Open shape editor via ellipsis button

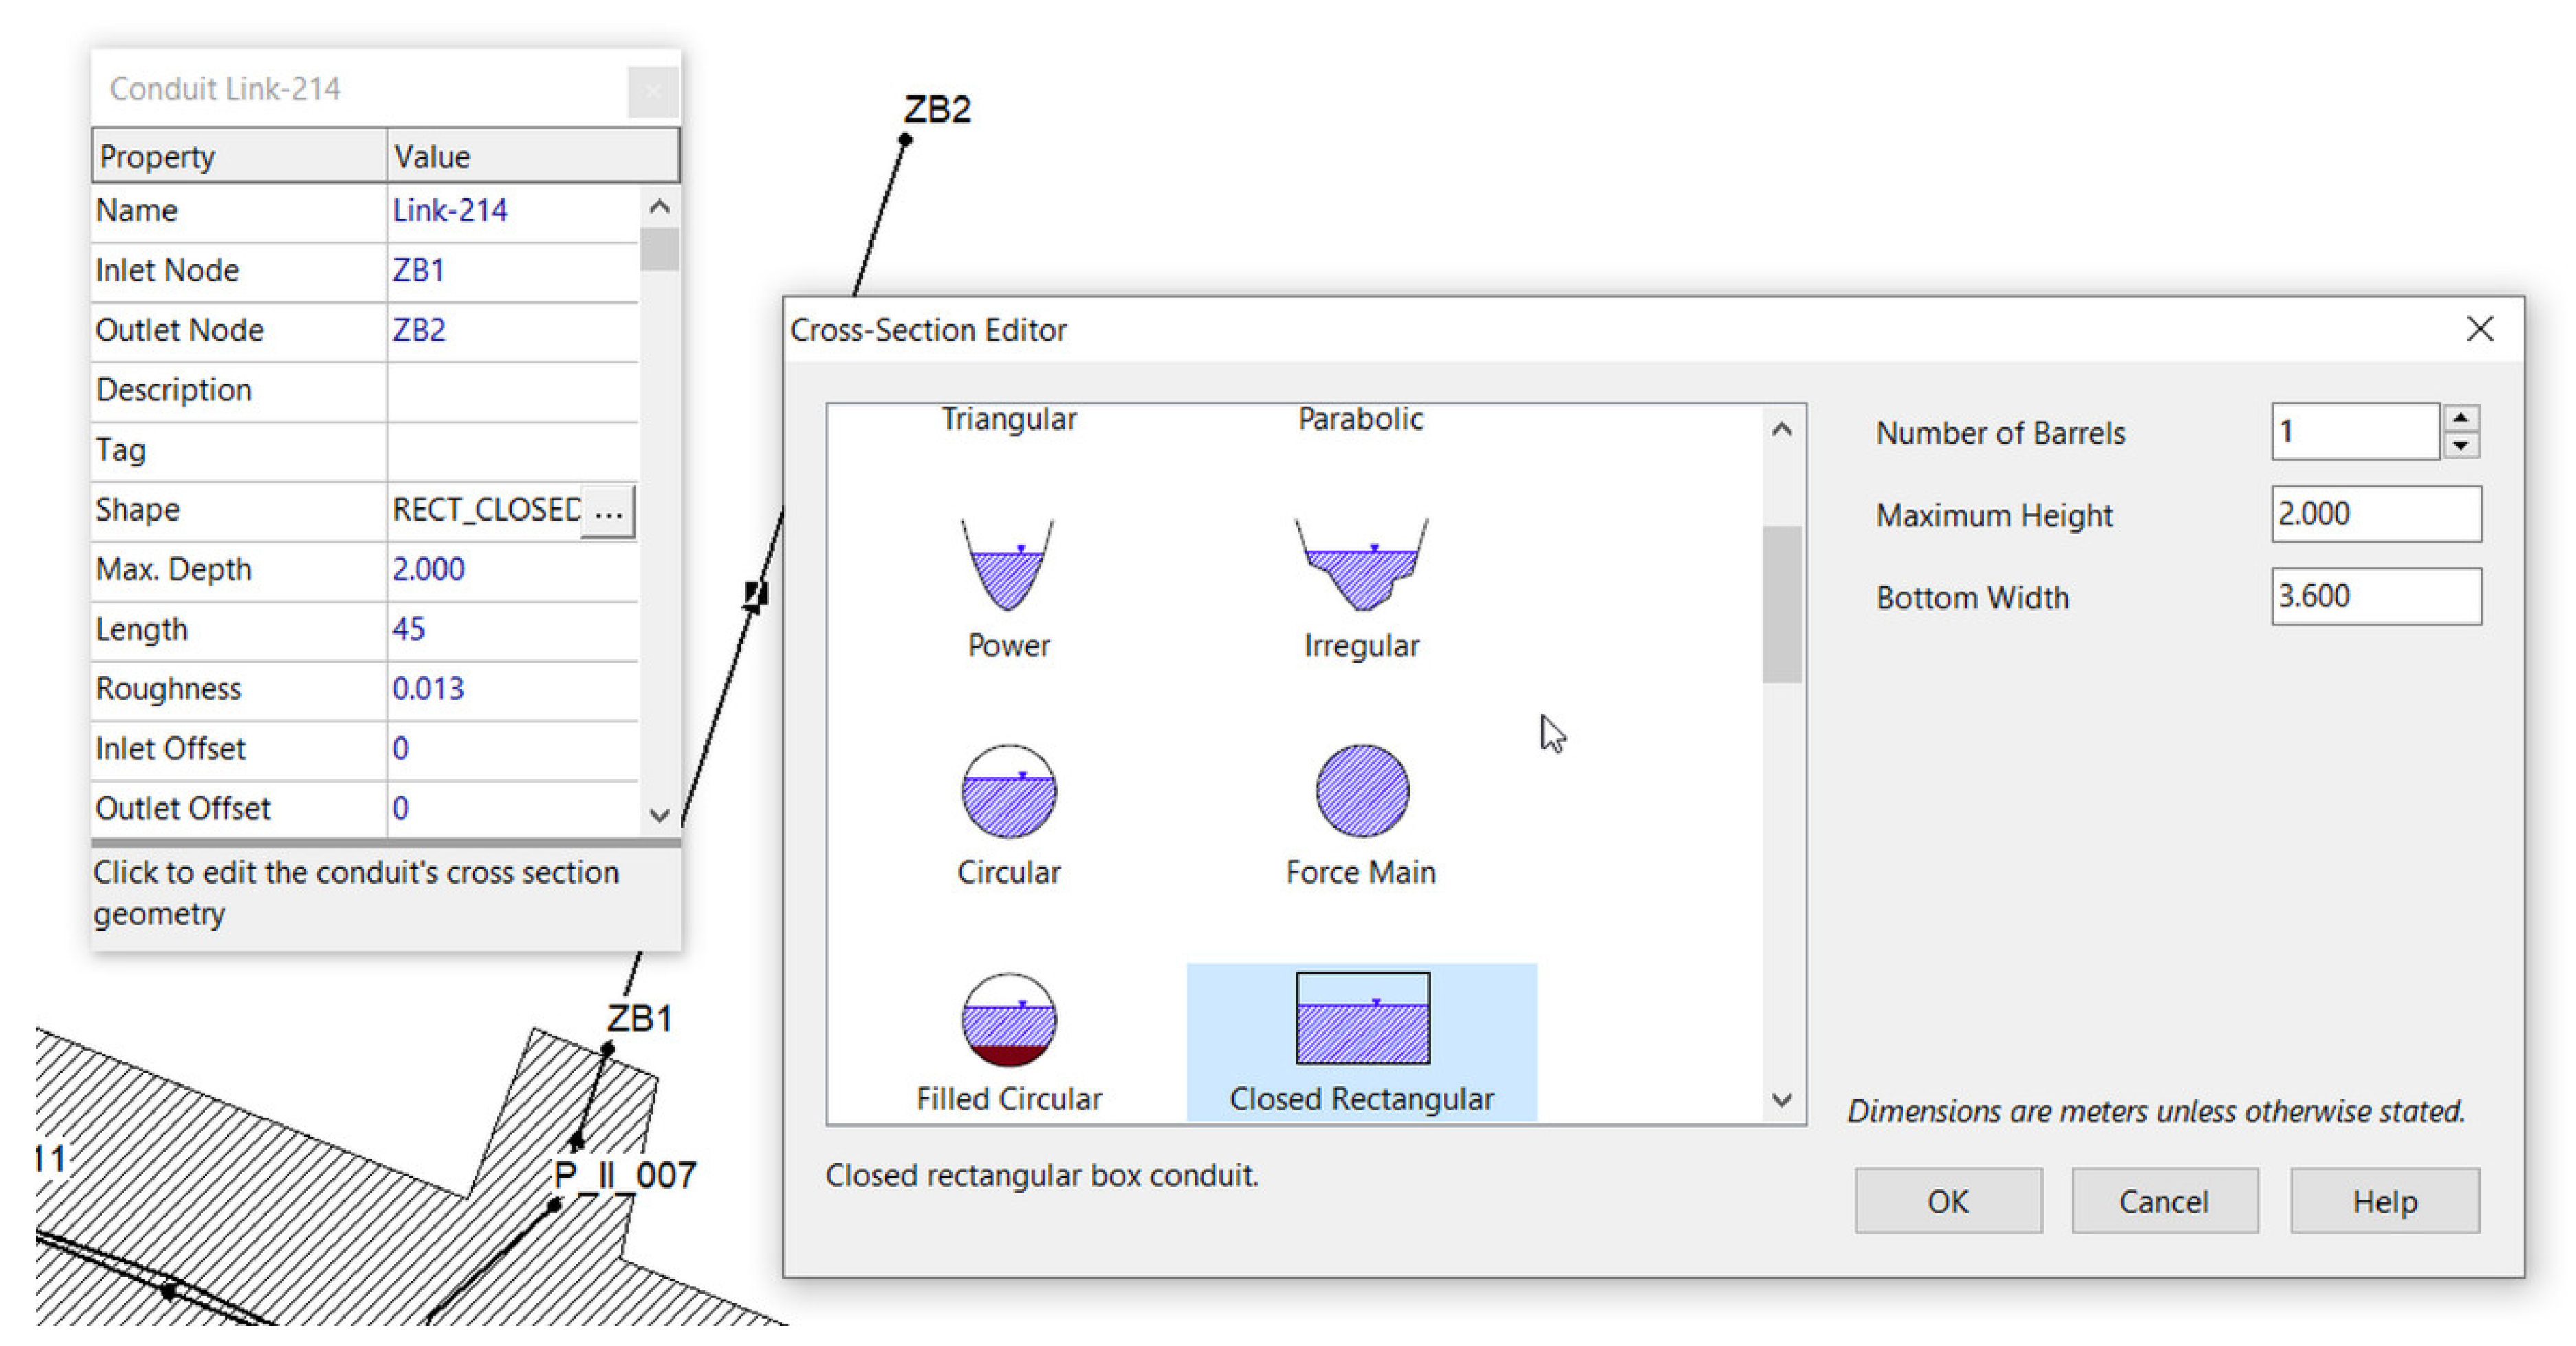pyautogui.click(x=608, y=511)
